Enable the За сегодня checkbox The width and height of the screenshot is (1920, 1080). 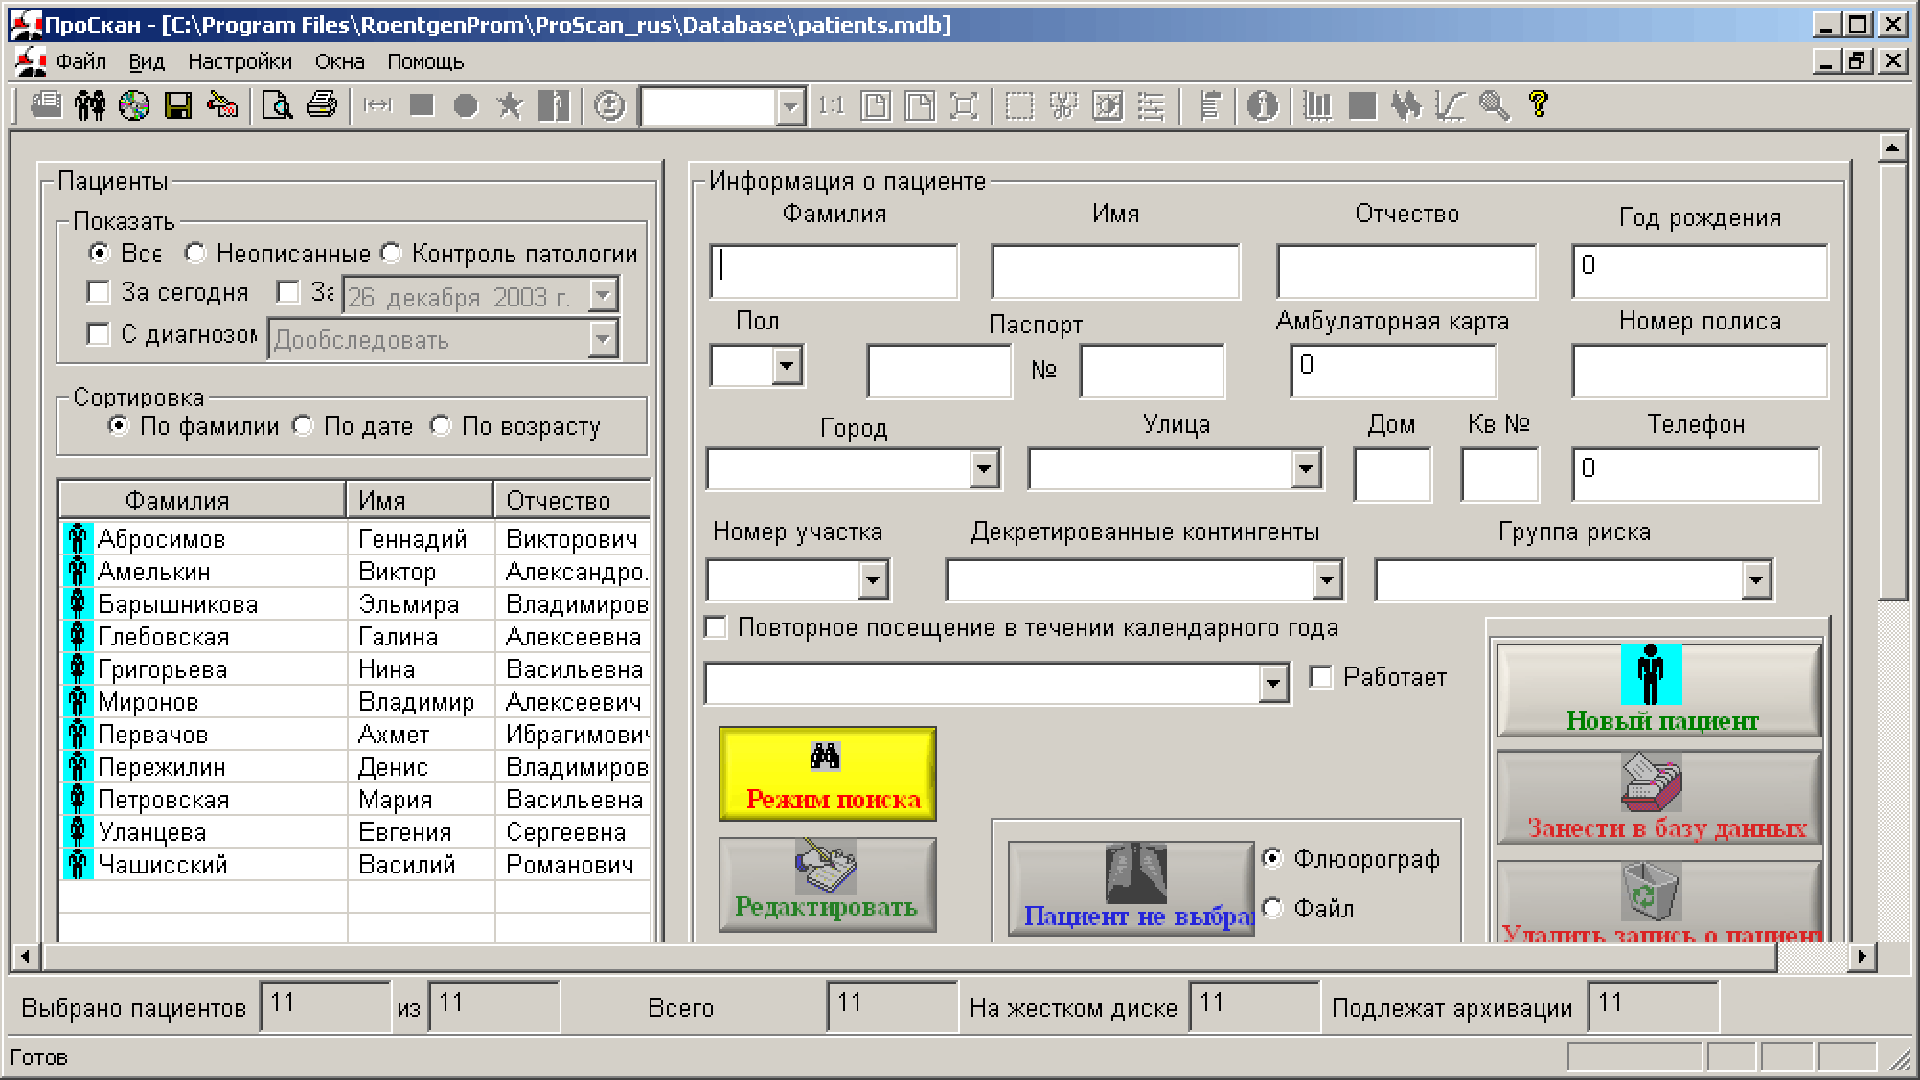coord(98,292)
